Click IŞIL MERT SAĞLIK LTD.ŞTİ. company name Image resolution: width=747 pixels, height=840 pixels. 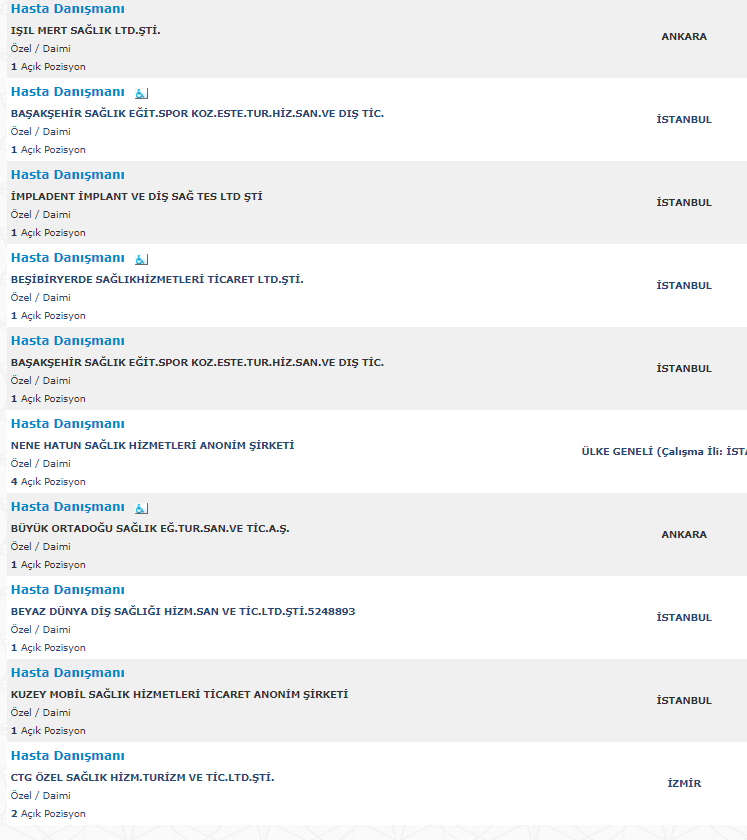coord(85,30)
